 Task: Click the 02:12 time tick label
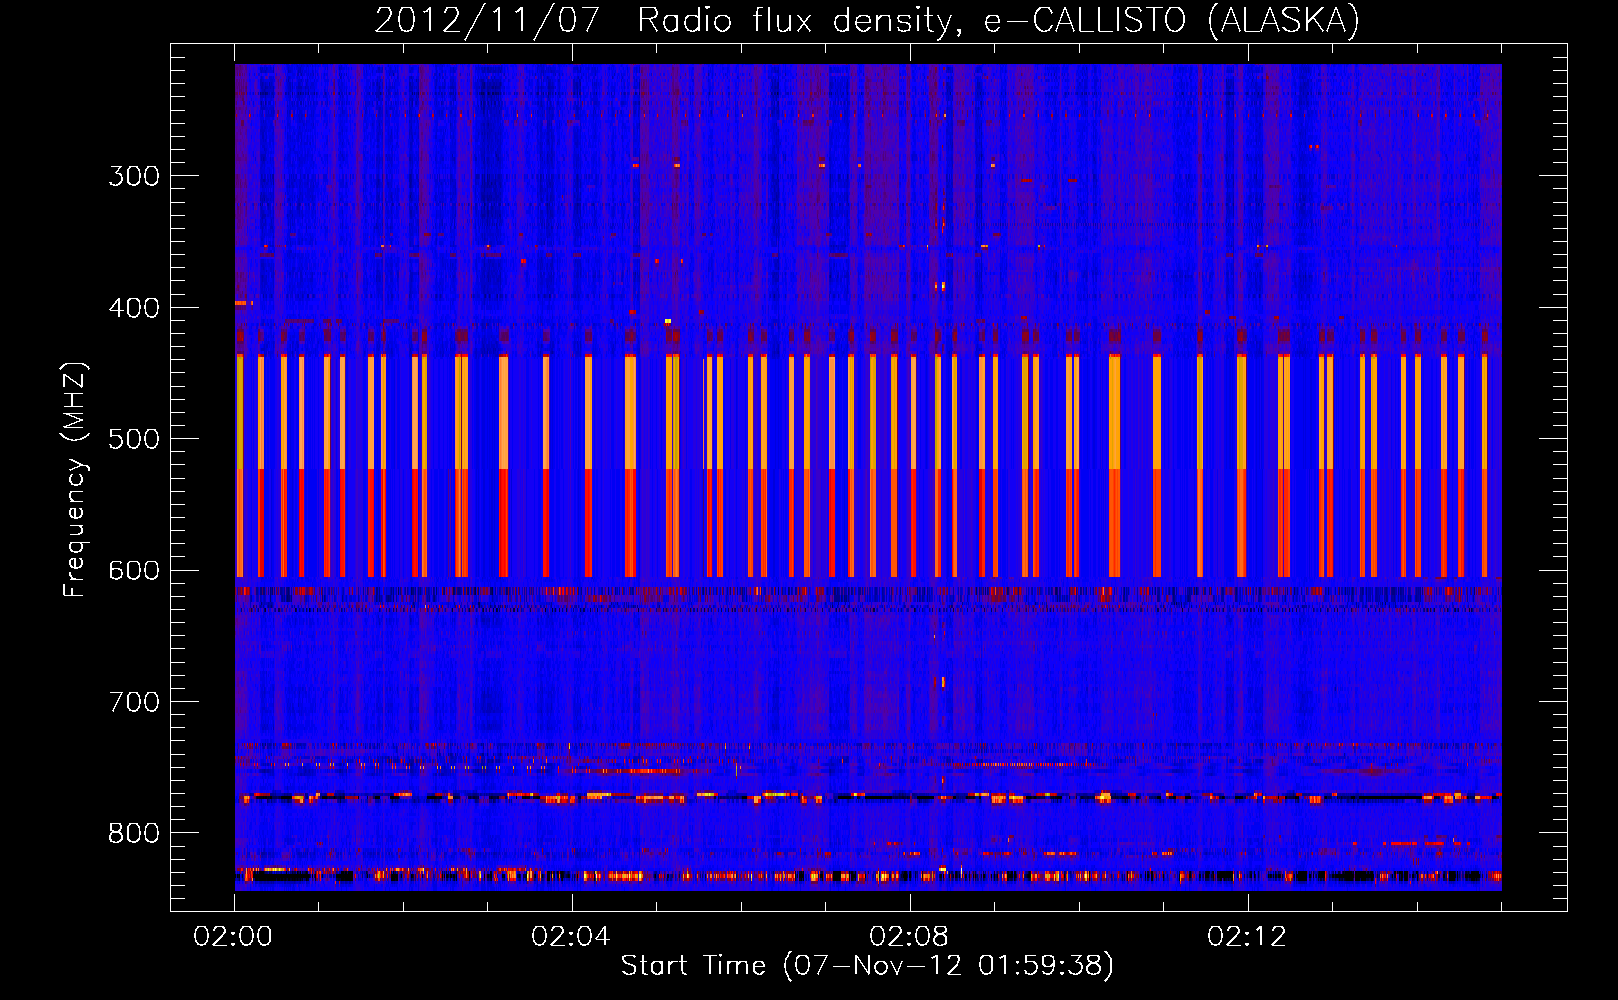(x=1247, y=937)
